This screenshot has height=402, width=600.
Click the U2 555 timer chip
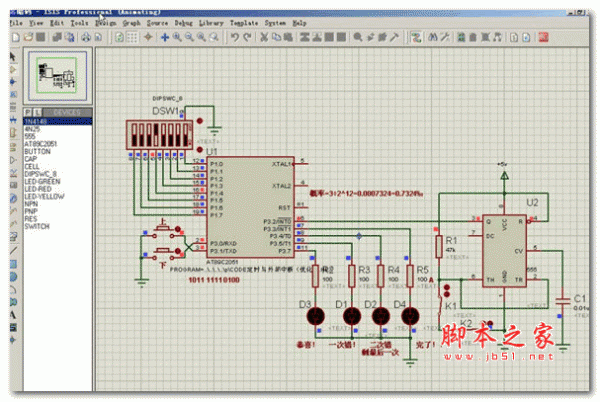(x=504, y=250)
